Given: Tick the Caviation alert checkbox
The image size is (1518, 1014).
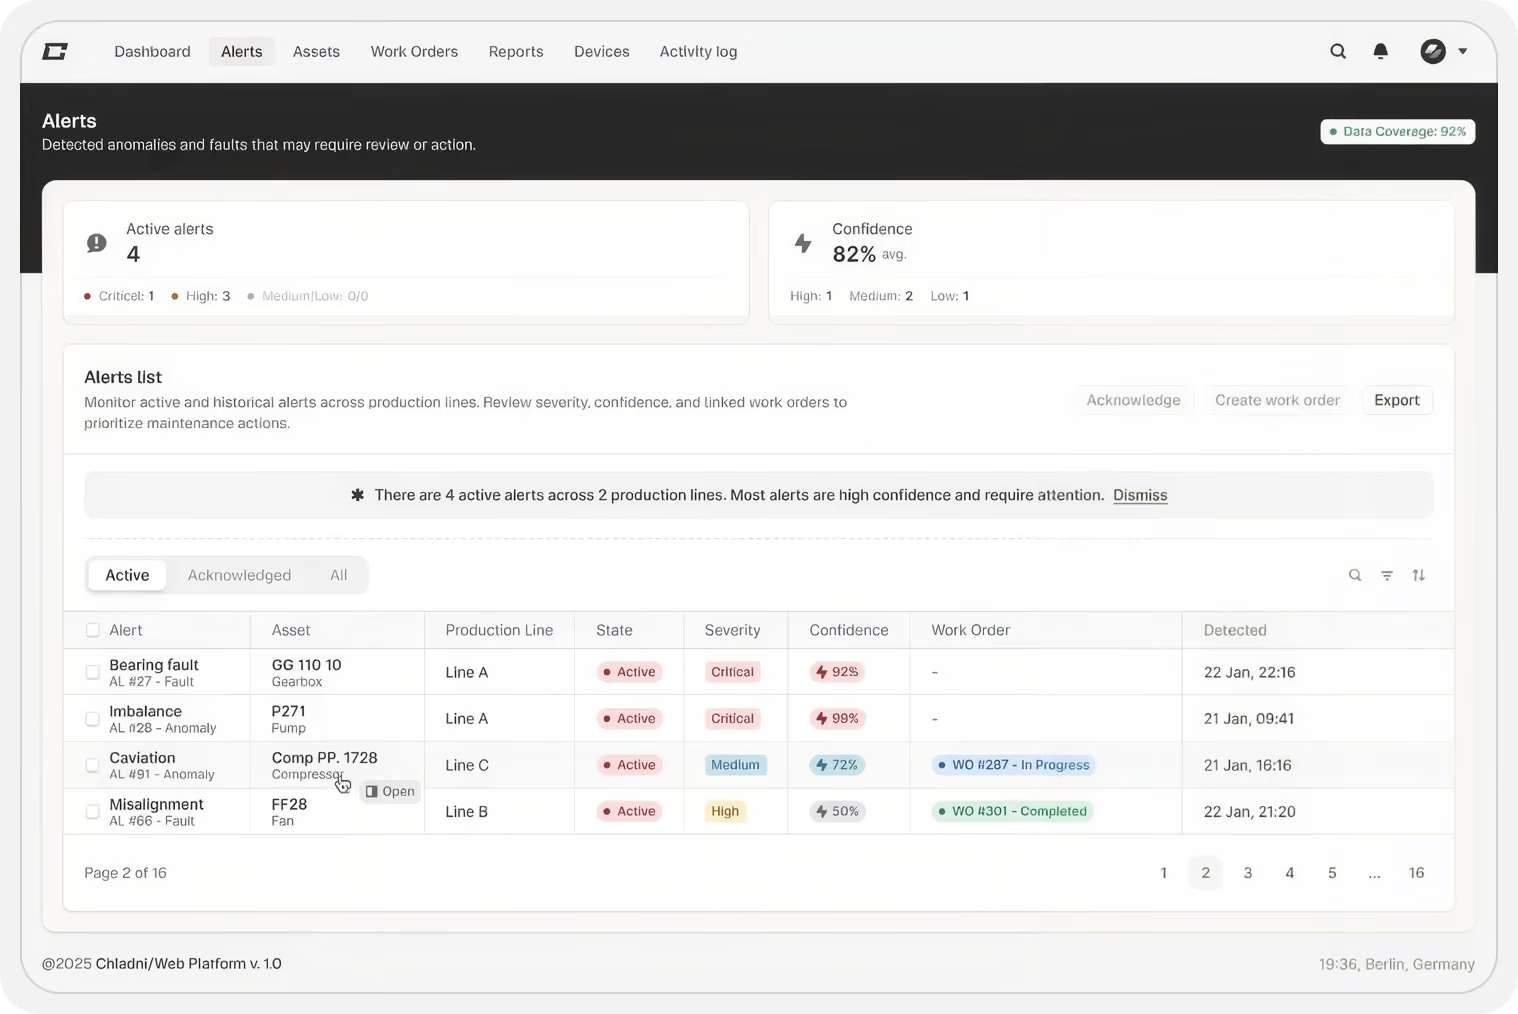Looking at the screenshot, I should coord(93,765).
